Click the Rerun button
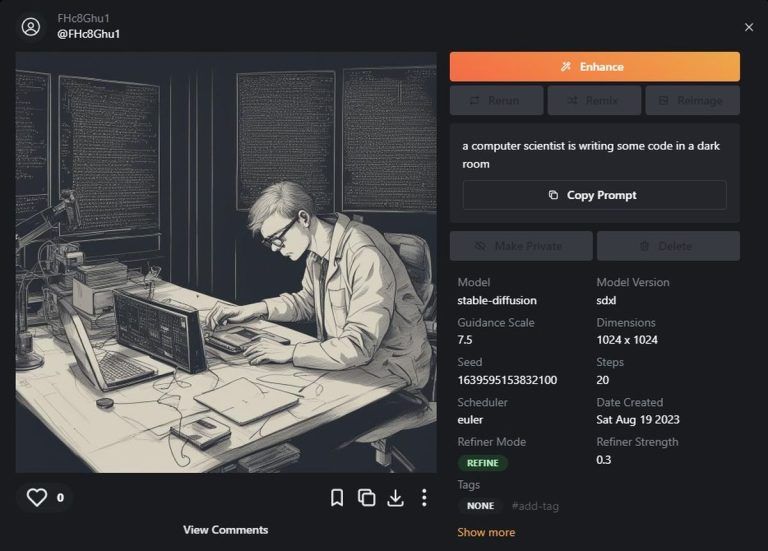Screen dimensions: 768x551 (496, 101)
